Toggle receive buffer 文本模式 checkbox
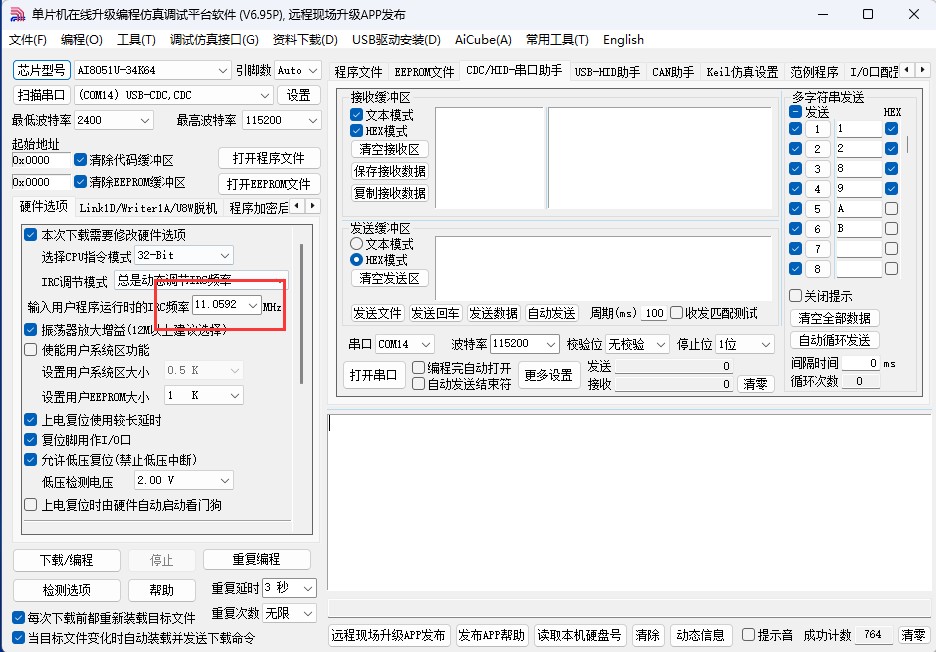Viewport: 936px width, 652px height. [x=356, y=114]
